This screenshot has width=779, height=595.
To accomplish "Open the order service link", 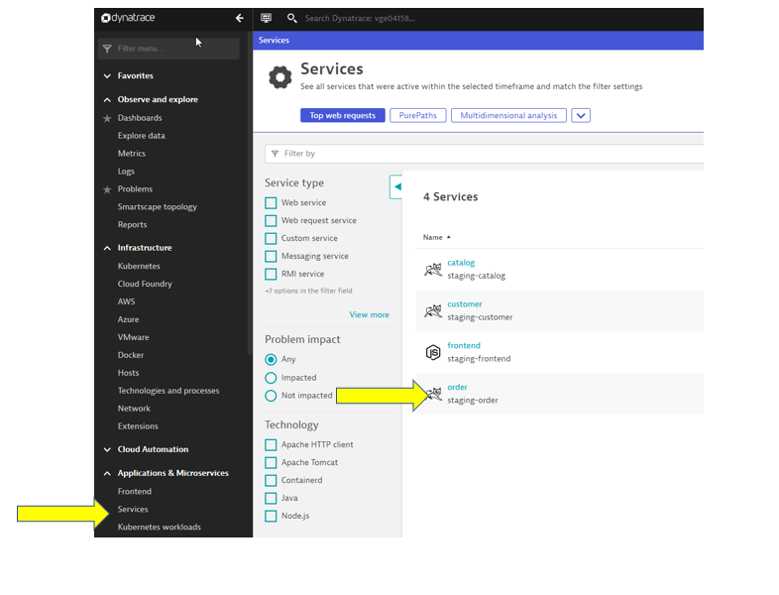I will 457,387.
